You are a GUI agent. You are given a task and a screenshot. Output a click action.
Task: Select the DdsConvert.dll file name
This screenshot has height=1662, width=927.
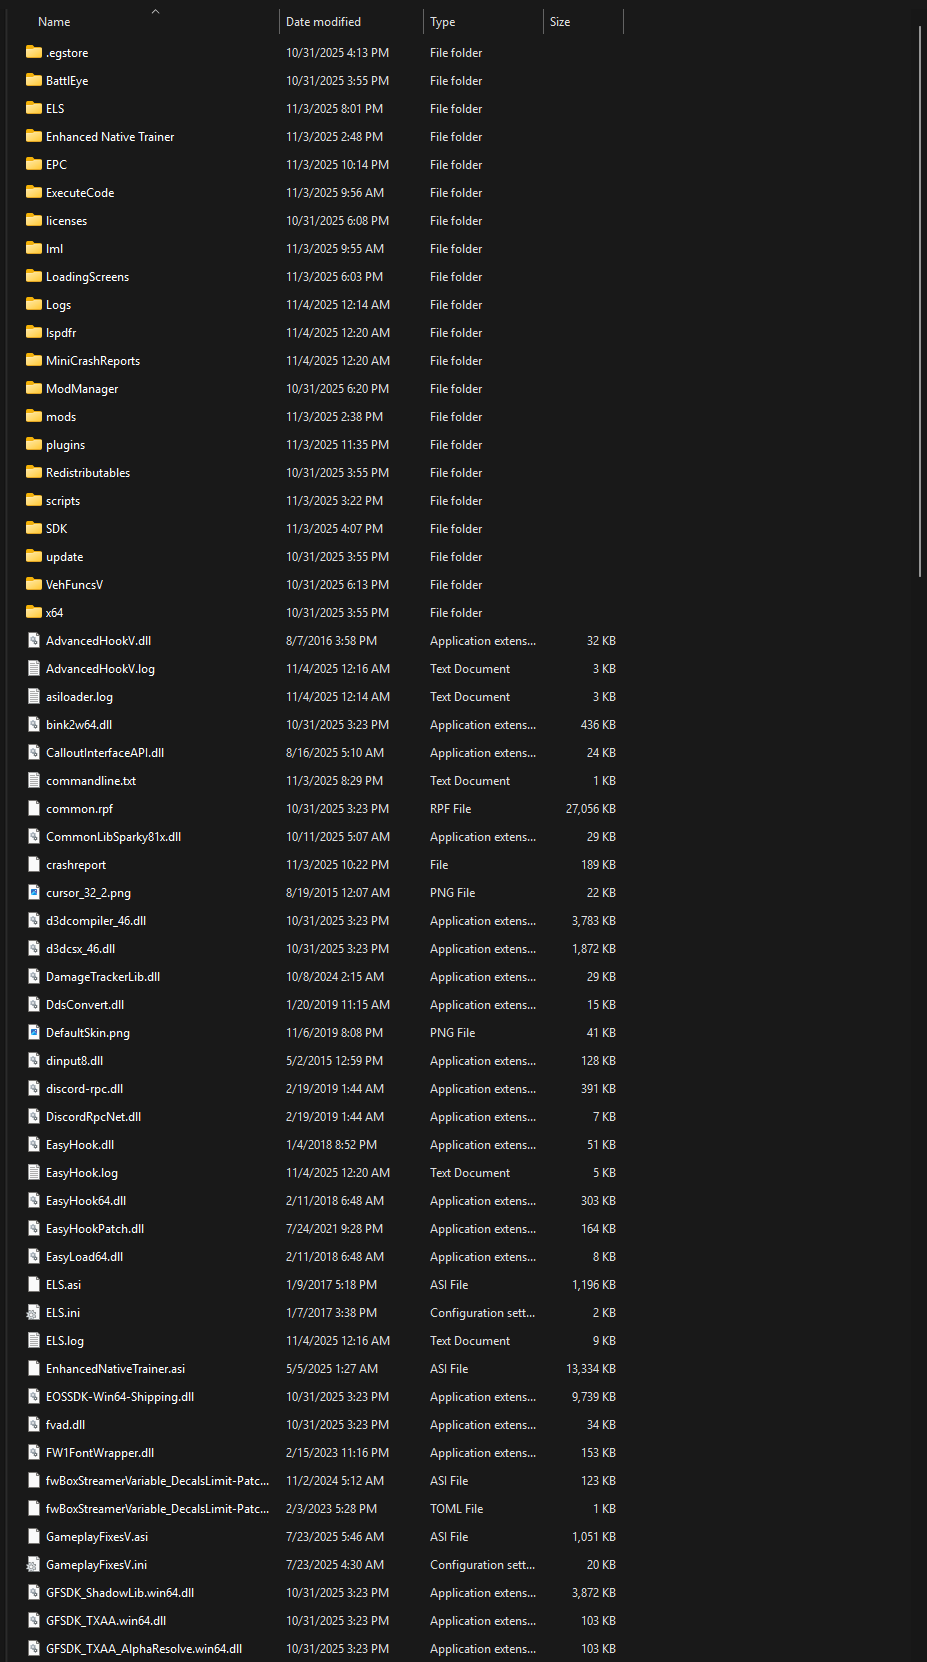click(85, 1005)
